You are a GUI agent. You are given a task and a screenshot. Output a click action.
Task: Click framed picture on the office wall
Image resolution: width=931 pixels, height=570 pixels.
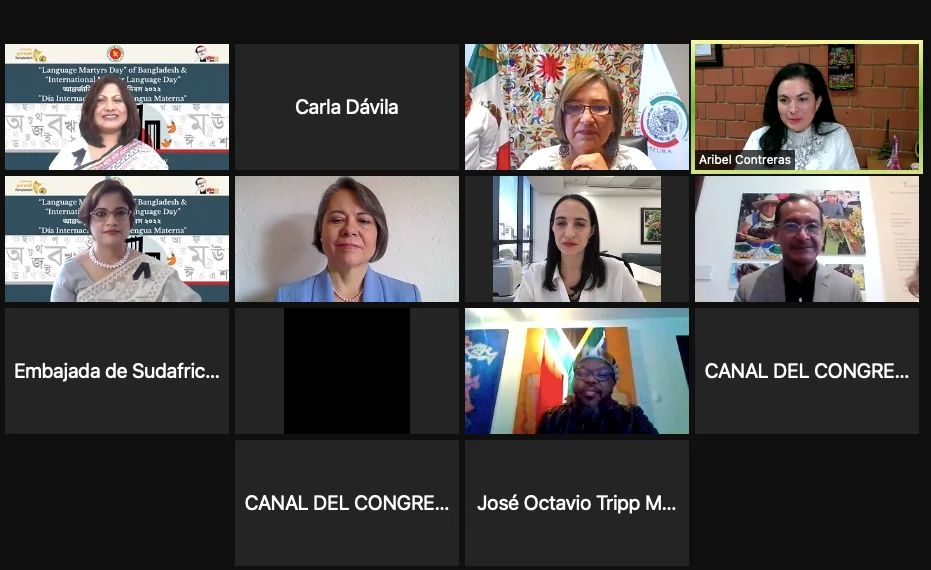pos(651,225)
